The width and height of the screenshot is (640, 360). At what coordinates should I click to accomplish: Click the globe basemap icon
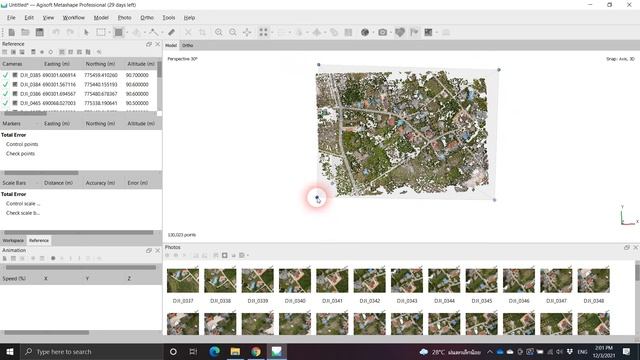[x=365, y=32]
